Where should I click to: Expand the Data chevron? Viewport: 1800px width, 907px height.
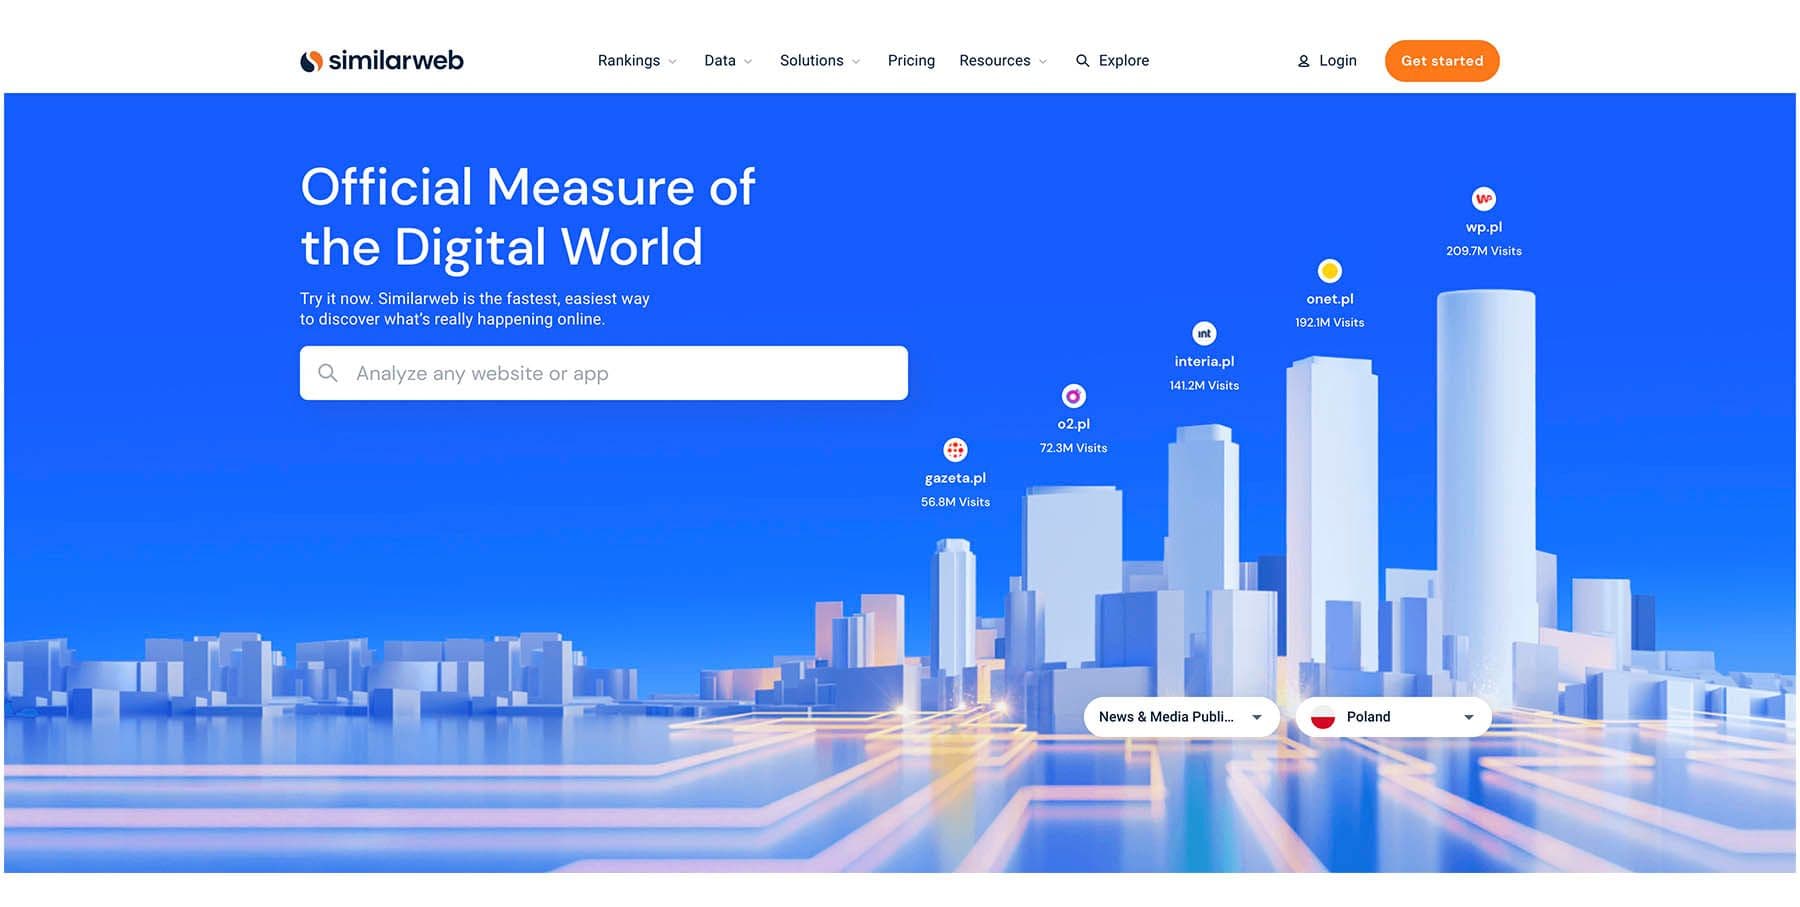pos(747,62)
